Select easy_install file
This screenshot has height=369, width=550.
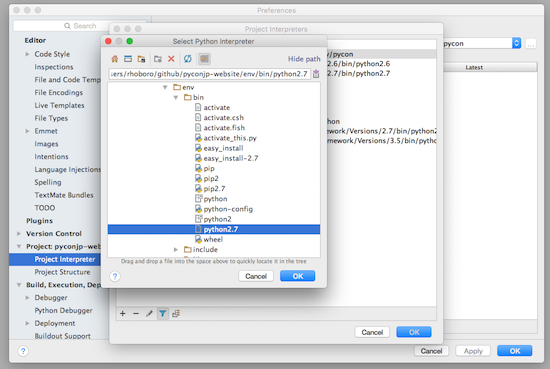coord(223,148)
